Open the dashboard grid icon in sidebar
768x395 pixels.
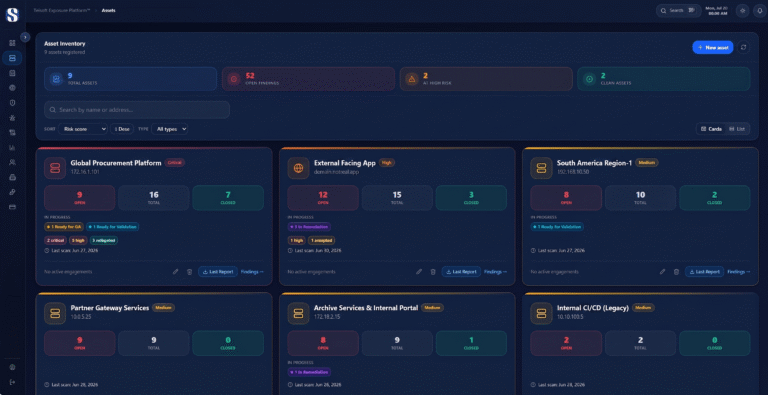pyautogui.click(x=12, y=43)
